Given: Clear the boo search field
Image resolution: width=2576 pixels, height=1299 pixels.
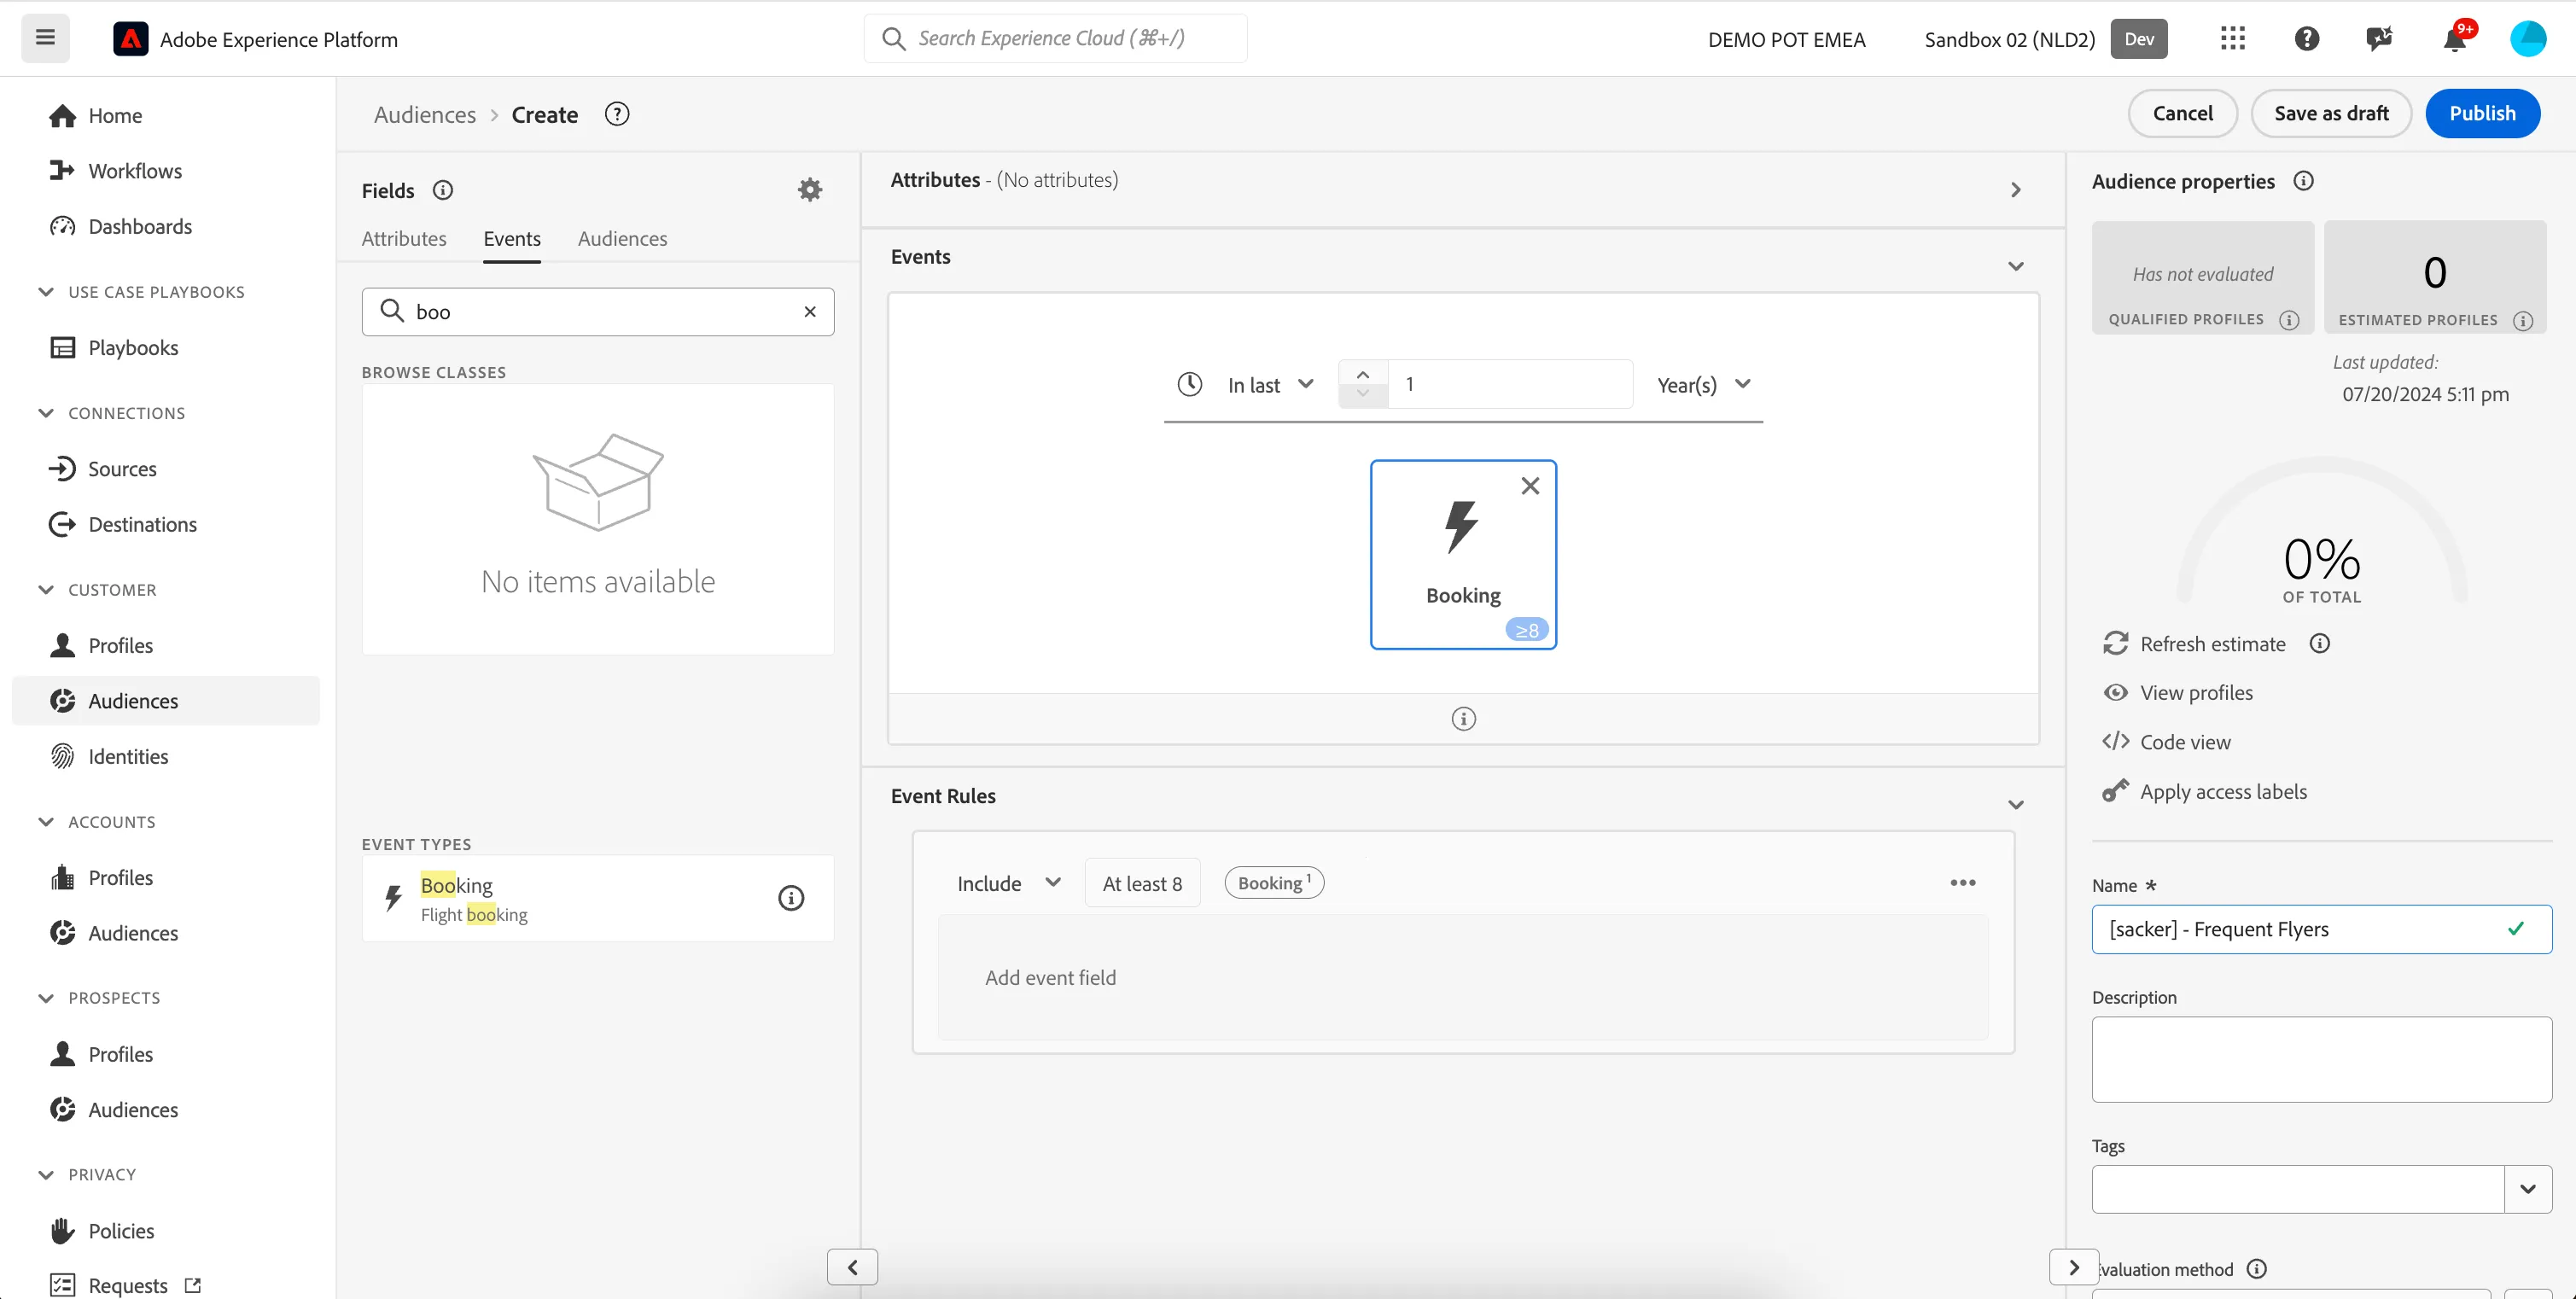Looking at the screenshot, I should [810, 312].
